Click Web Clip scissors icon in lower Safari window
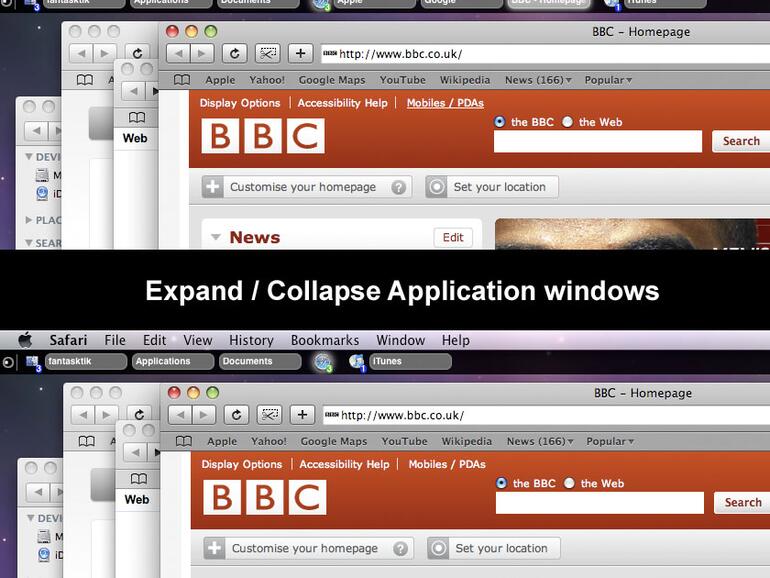This screenshot has height=578, width=770. tap(270, 415)
